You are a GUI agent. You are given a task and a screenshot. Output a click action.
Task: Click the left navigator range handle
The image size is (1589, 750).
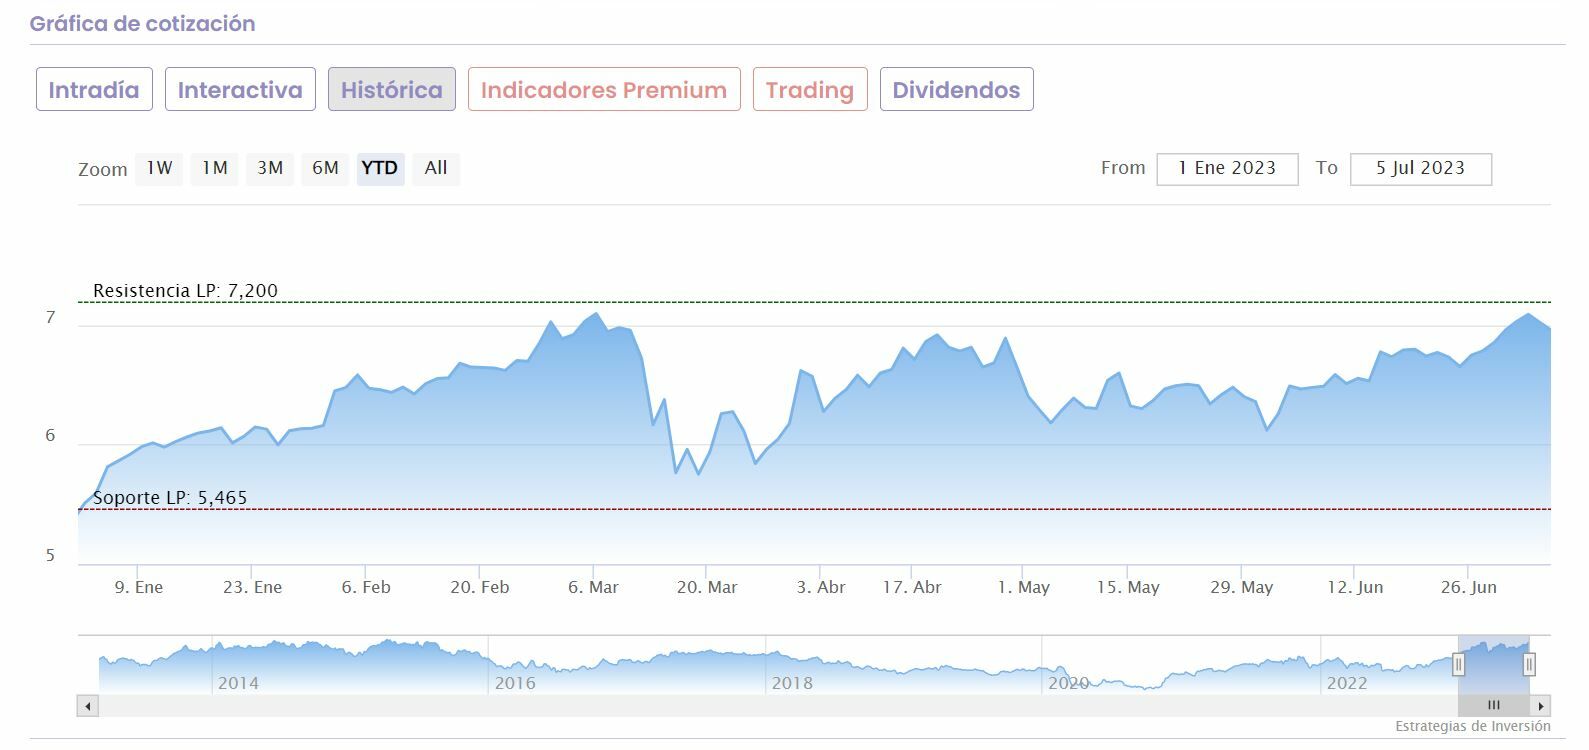click(x=1458, y=664)
